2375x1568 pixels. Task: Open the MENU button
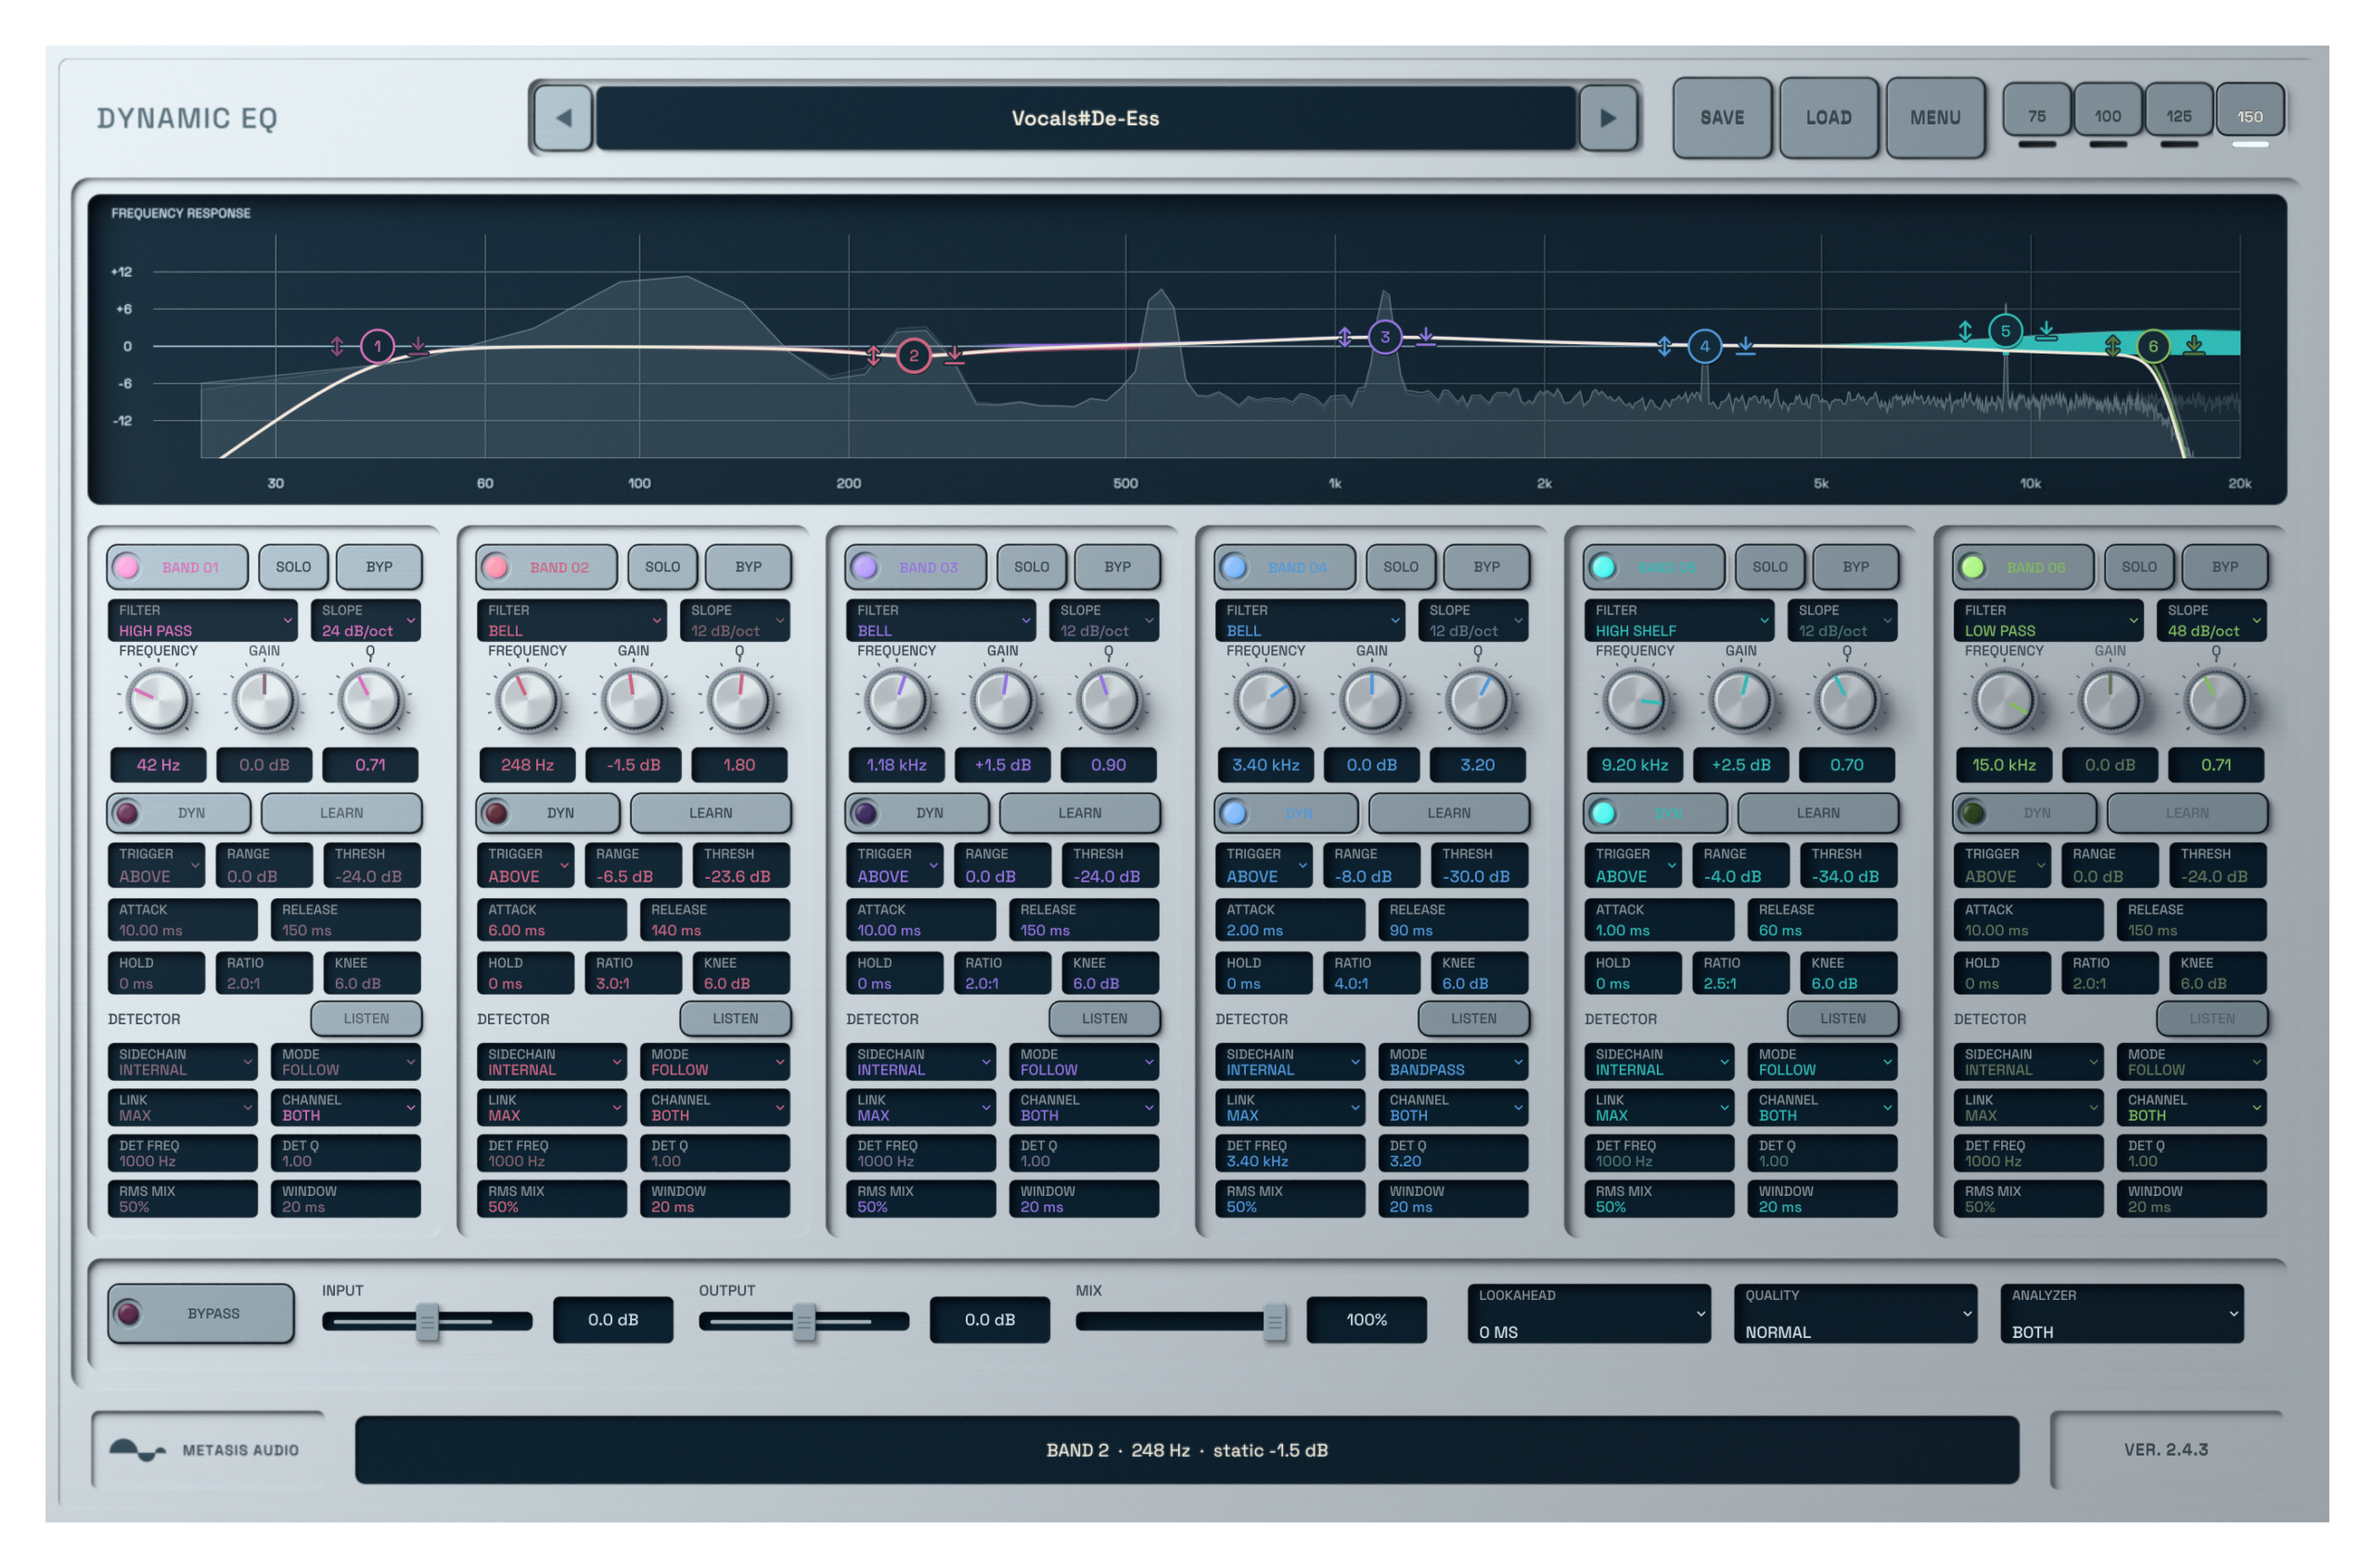(1934, 118)
